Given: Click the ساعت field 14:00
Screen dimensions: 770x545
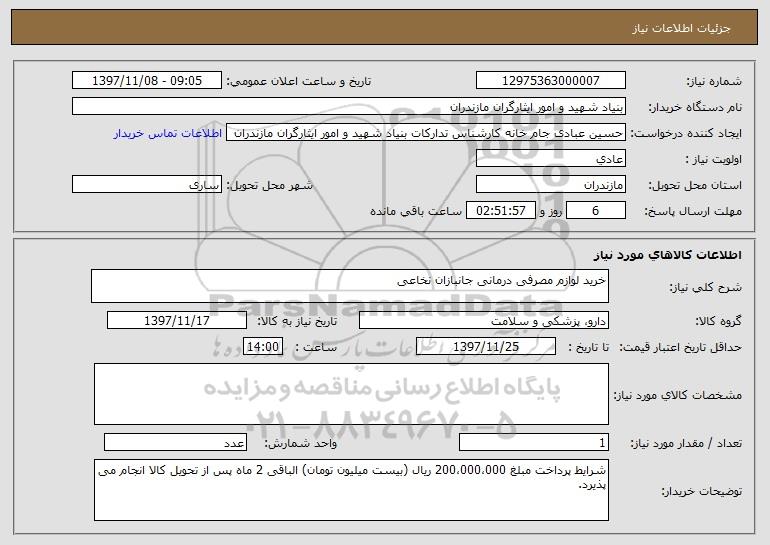Looking at the screenshot, I should (263, 346).
